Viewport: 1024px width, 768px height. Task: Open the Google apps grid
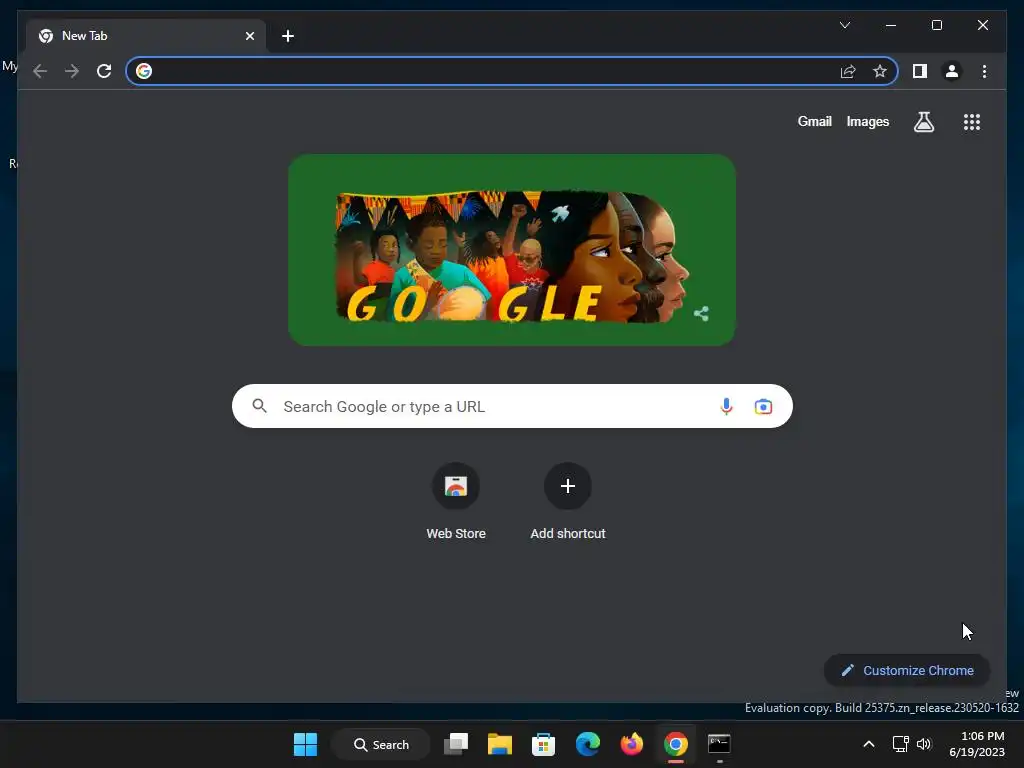(972, 122)
